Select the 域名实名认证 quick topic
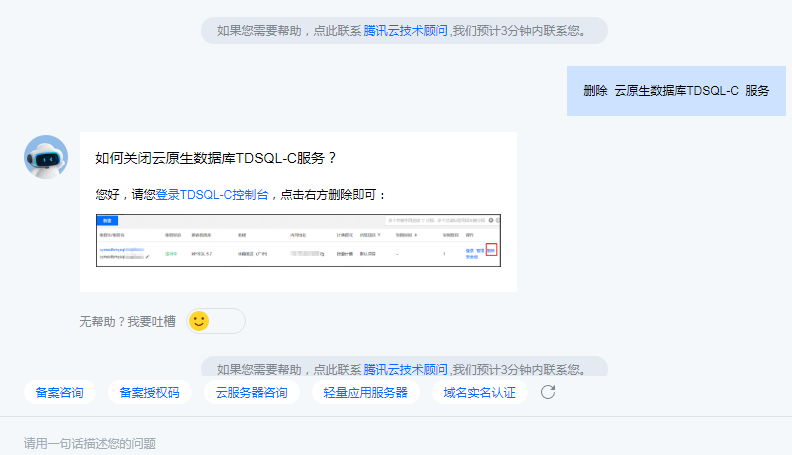 coord(480,392)
